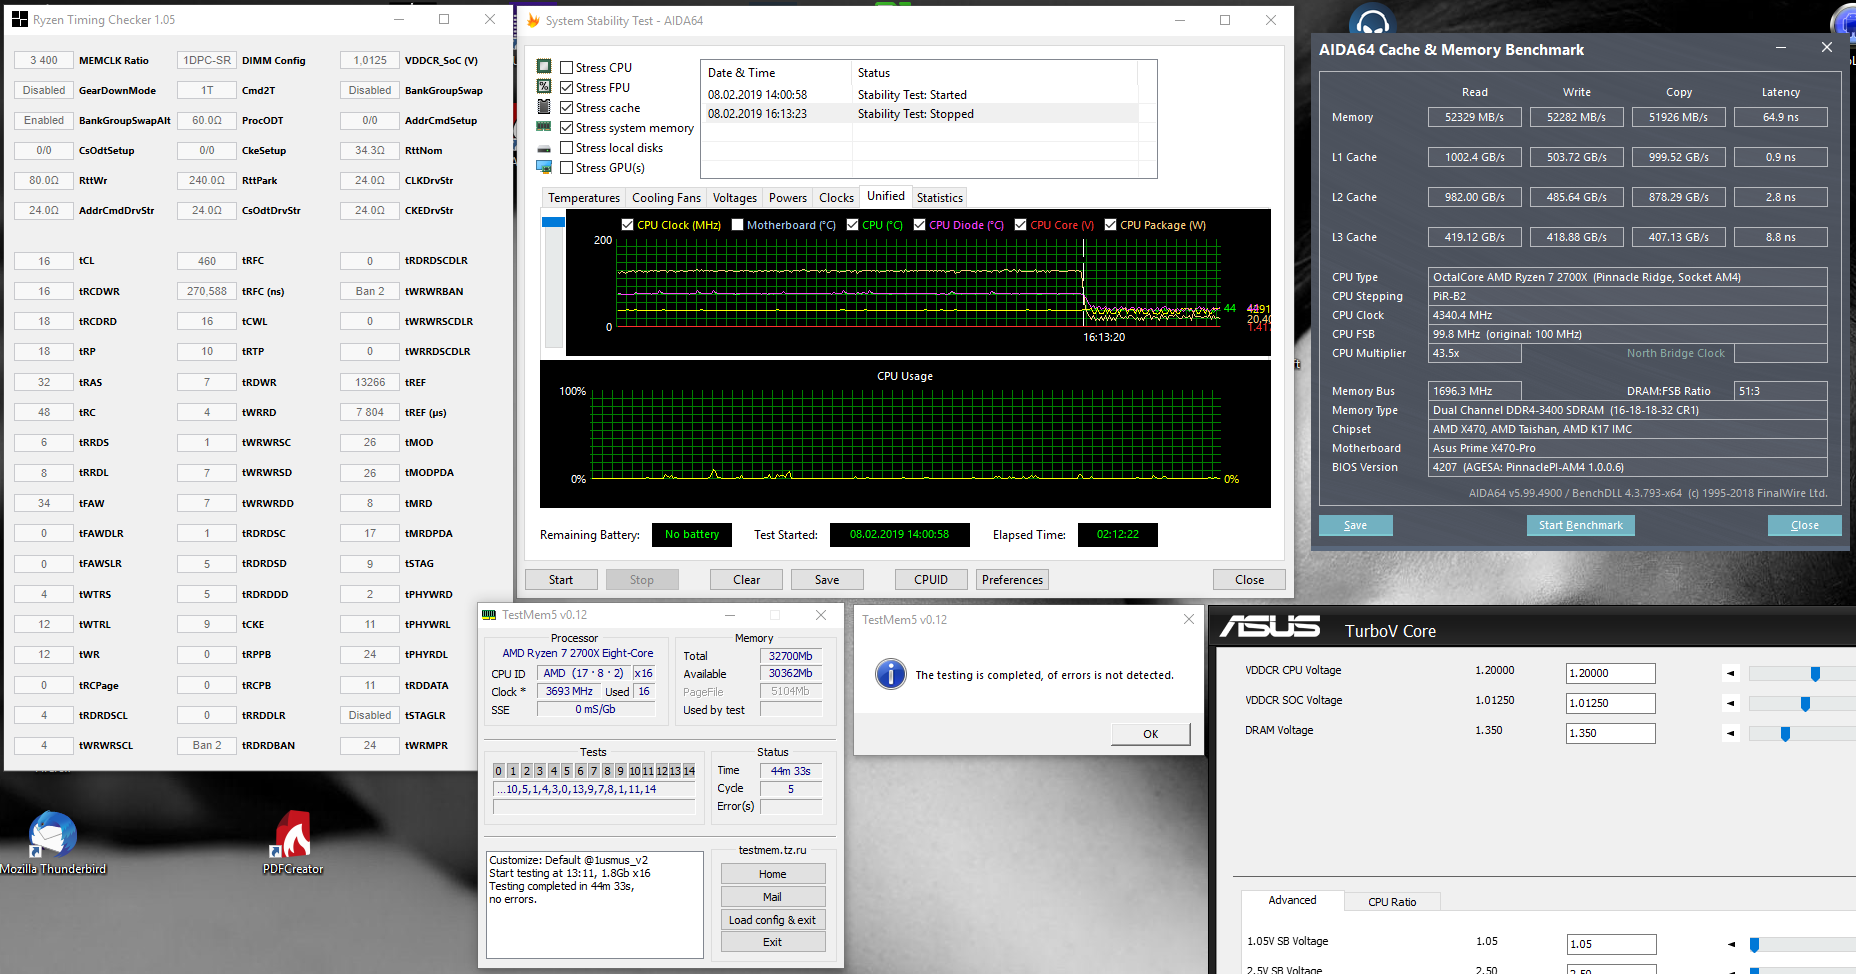Open the CPUID panel
Image resolution: width=1856 pixels, height=974 pixels.
[x=931, y=580]
